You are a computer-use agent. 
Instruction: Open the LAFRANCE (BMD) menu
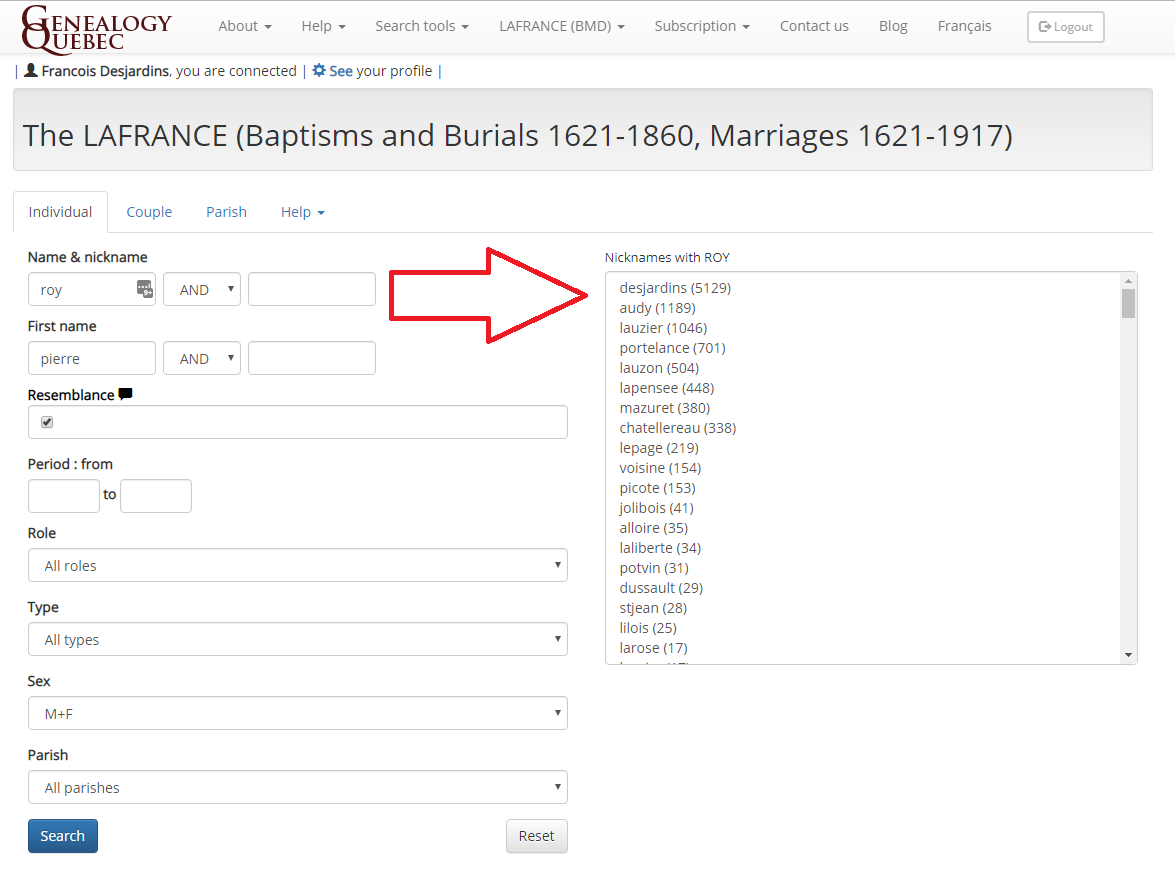click(562, 26)
